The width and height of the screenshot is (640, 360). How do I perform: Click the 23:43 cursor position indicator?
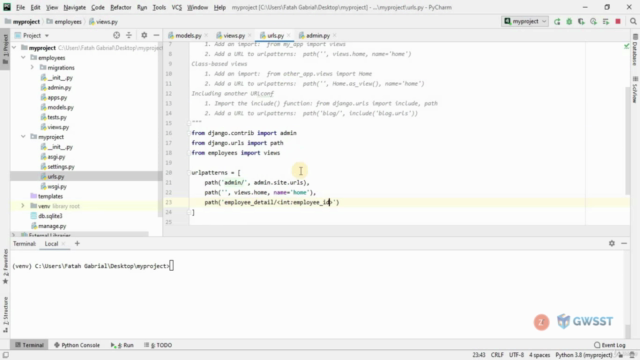[x=479, y=355]
